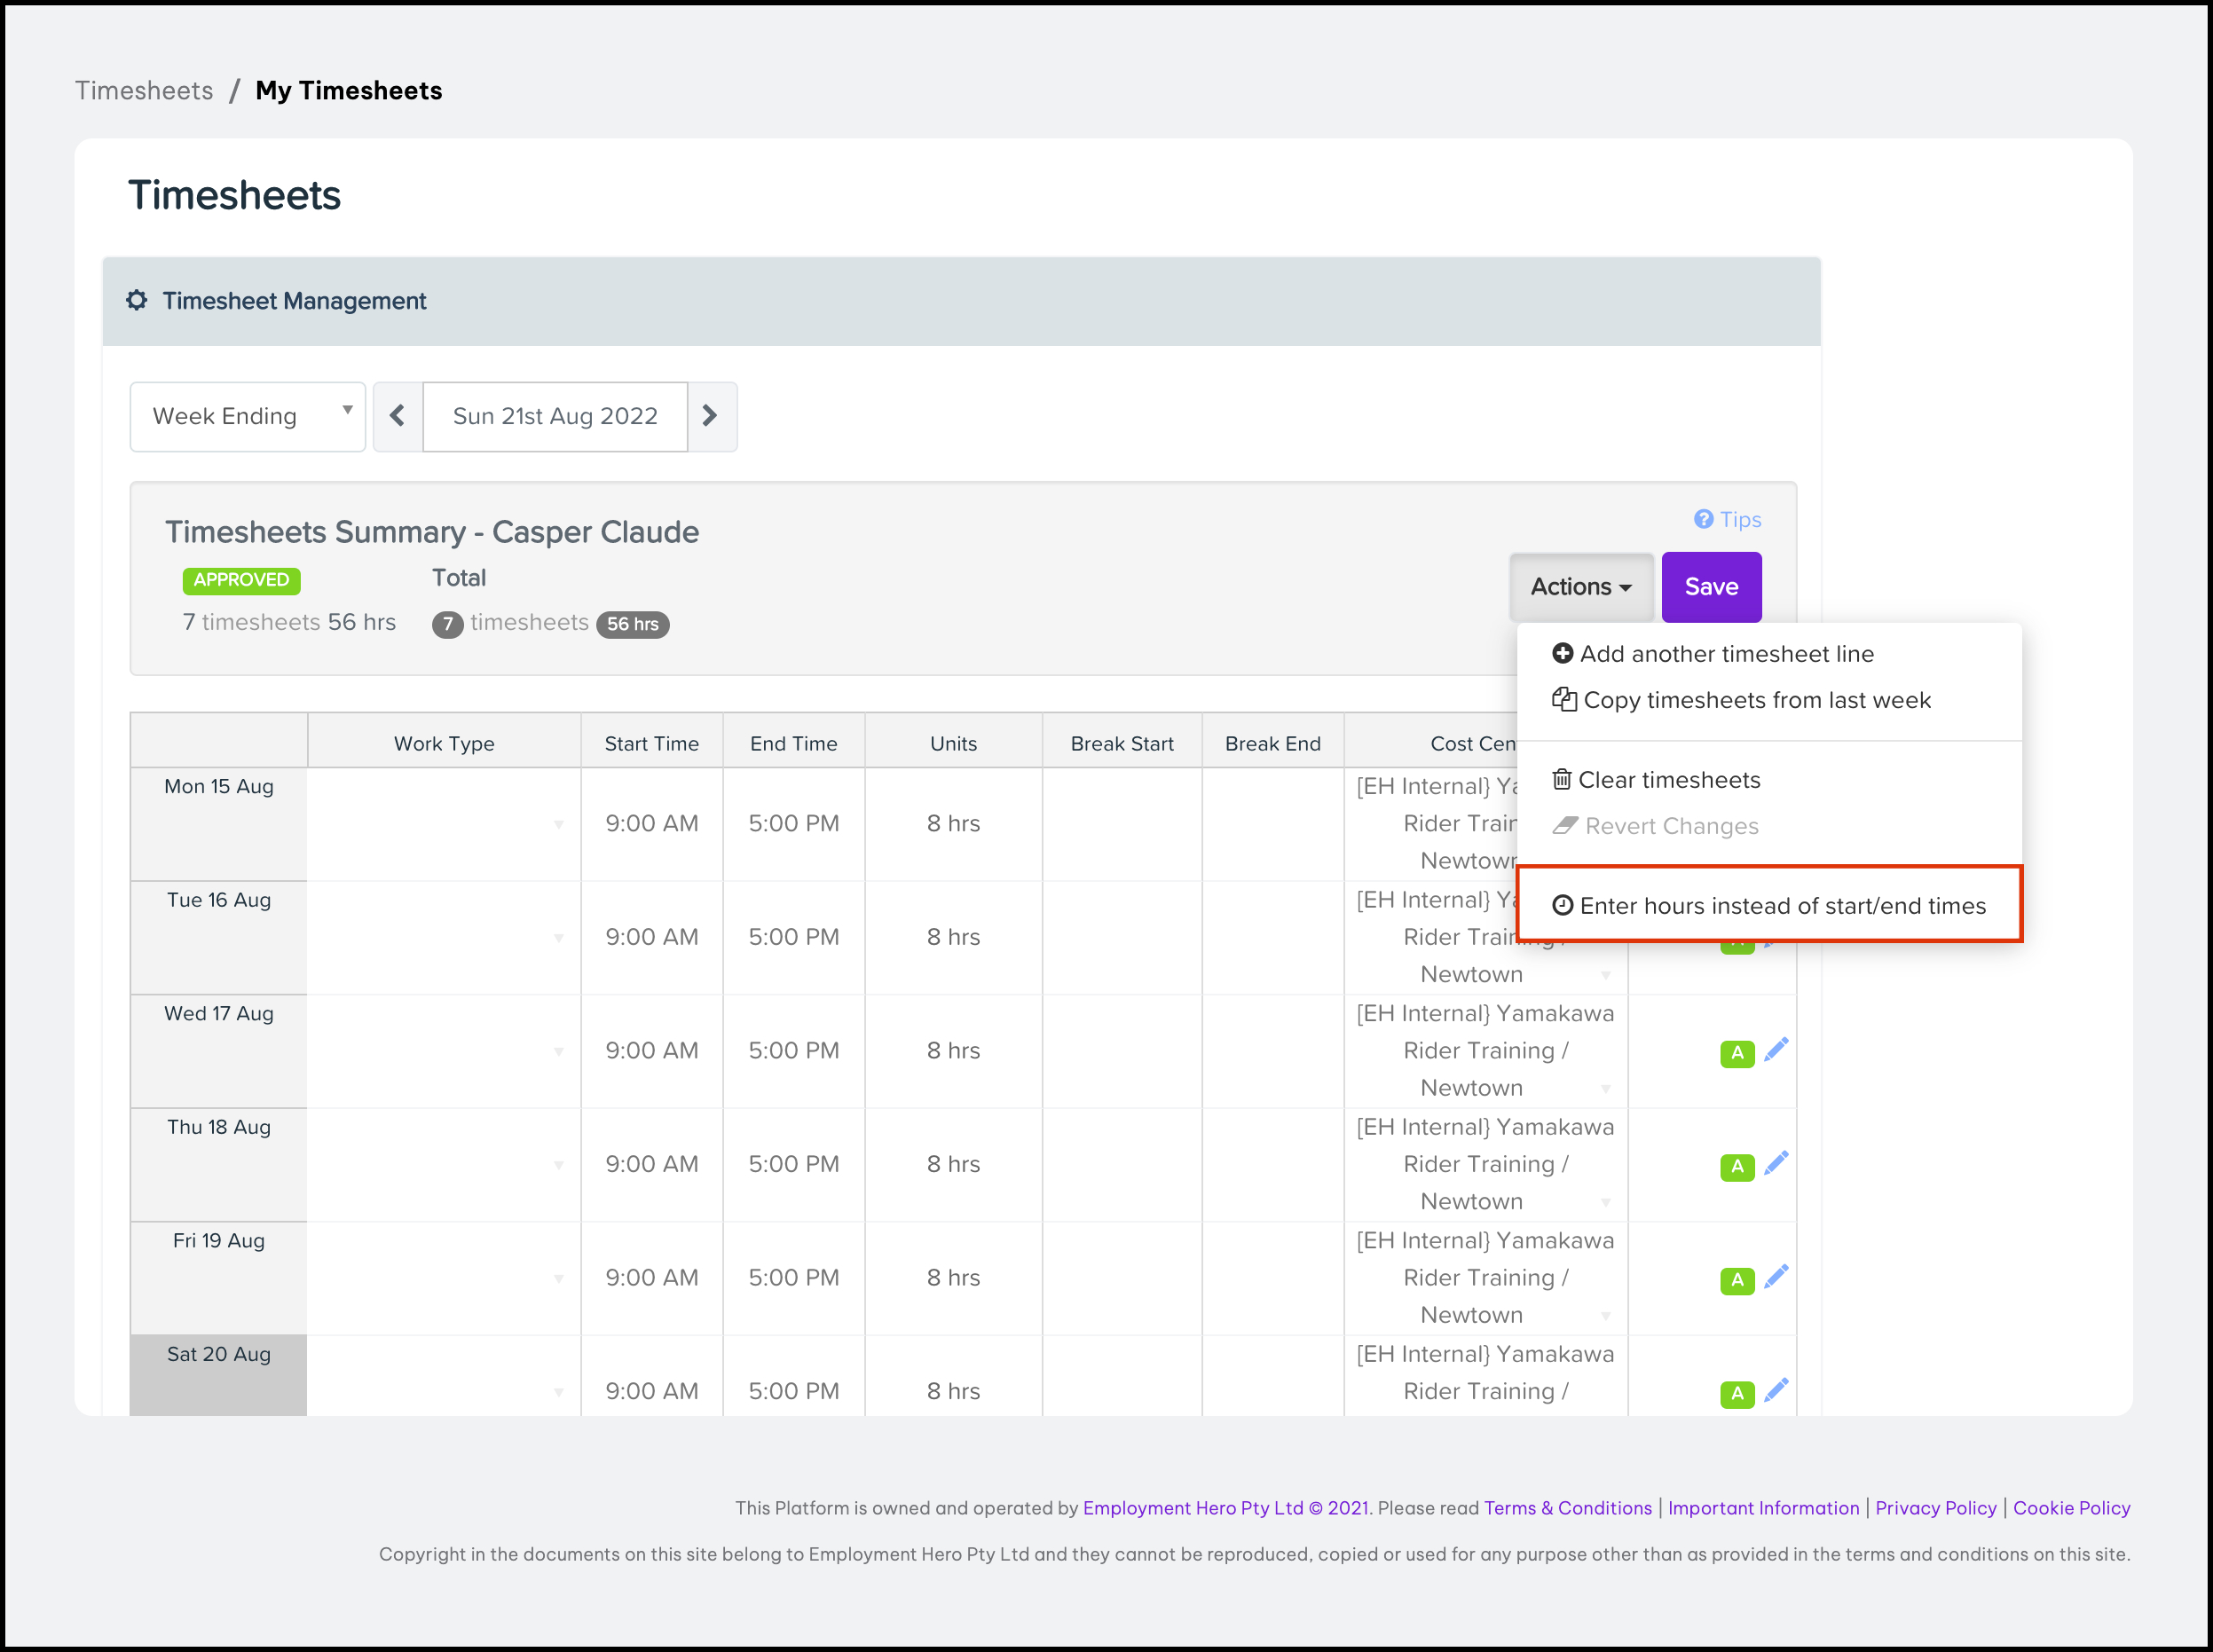2213x1652 pixels.
Task: Edit Wed 17 Aug timesheet pencil icon
Action: point(1776,1049)
